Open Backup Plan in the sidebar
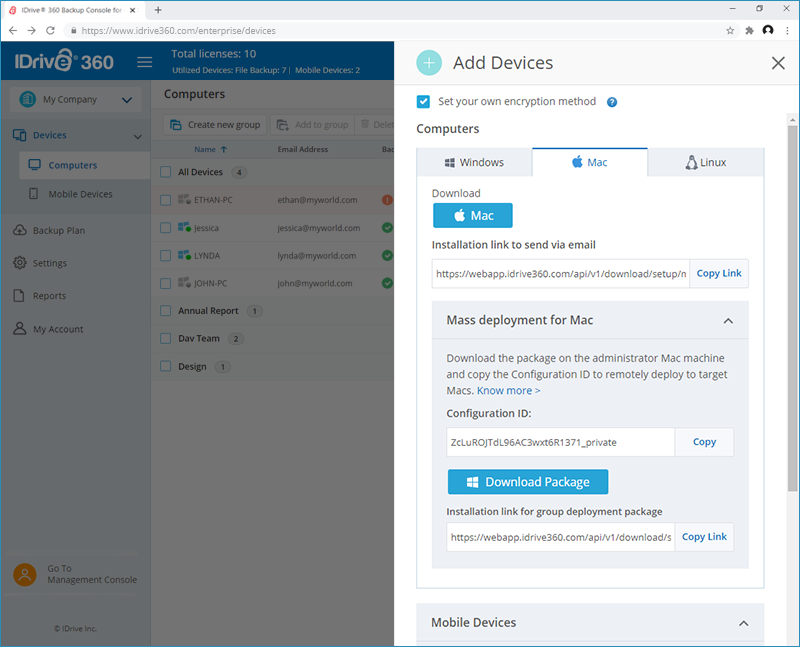The width and height of the screenshot is (800, 647). [x=59, y=231]
